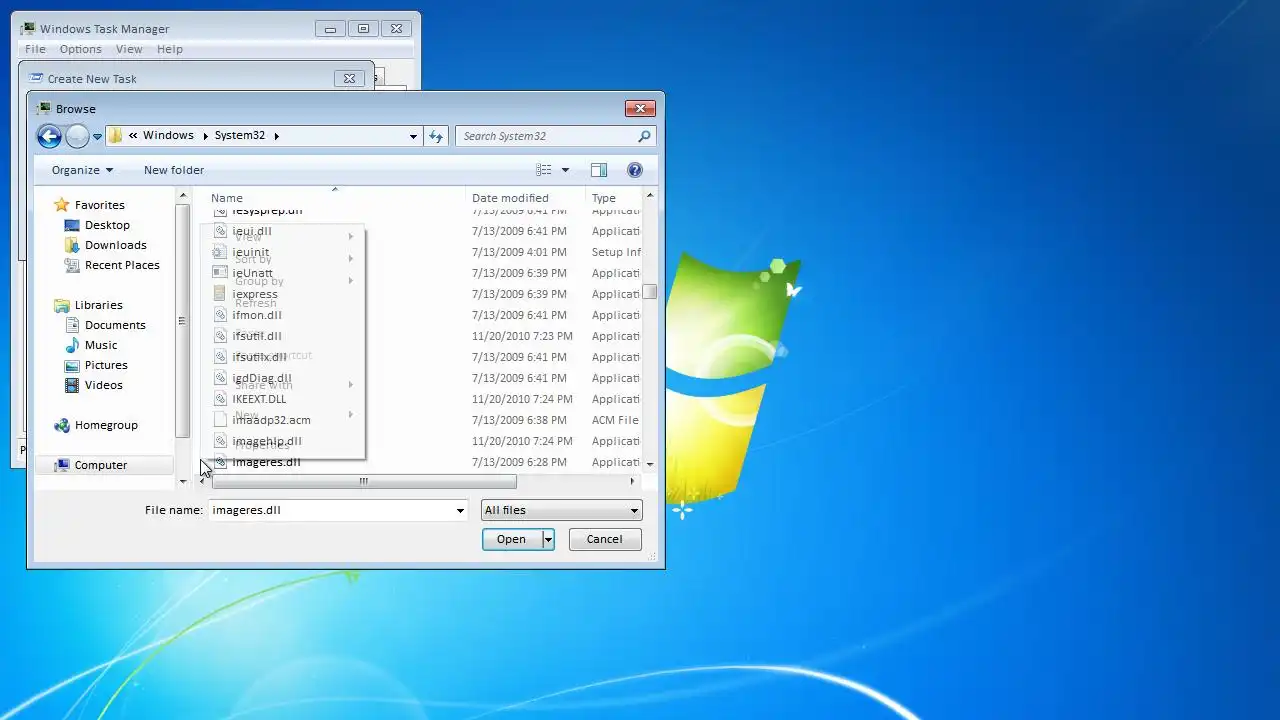Click the Homegroup icon
This screenshot has width=1280, height=720.
[x=62, y=425]
